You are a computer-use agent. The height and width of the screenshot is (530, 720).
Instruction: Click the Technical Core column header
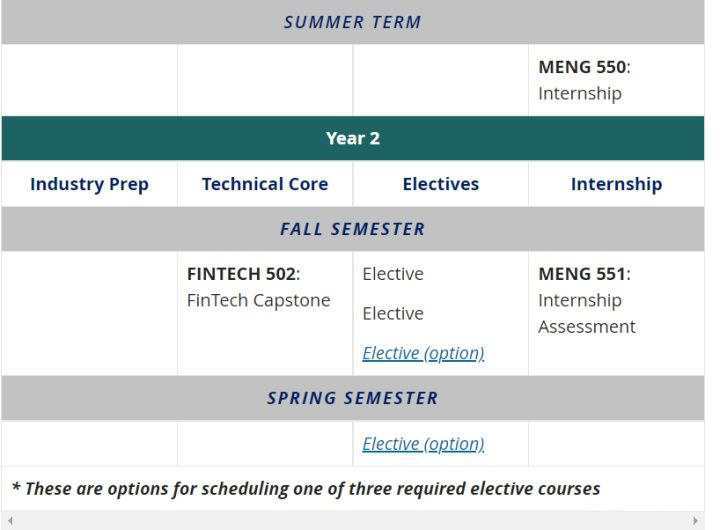(x=265, y=184)
